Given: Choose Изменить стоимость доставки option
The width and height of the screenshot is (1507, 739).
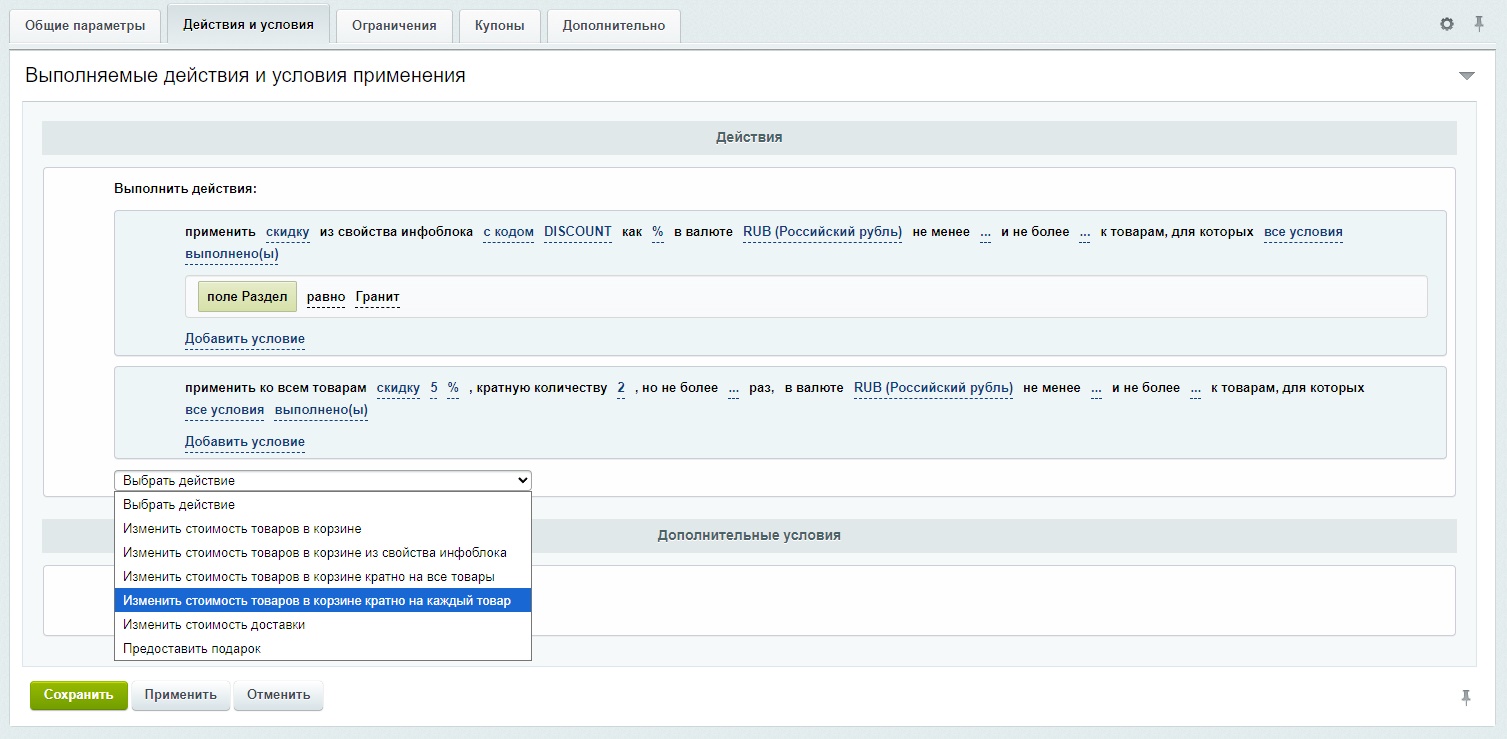Looking at the screenshot, I should coord(214,625).
